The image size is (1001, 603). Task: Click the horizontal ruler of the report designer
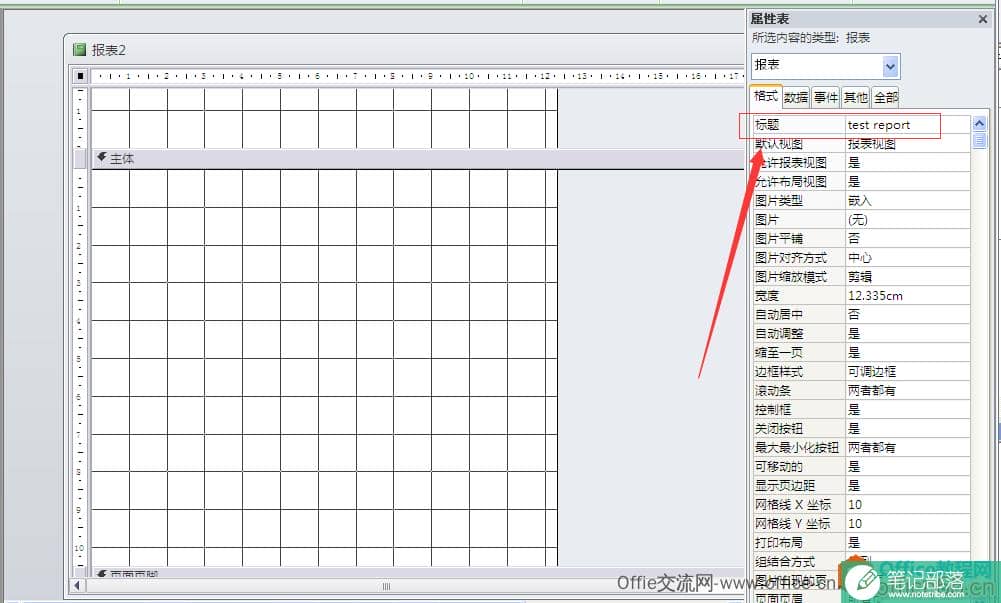tap(418, 76)
